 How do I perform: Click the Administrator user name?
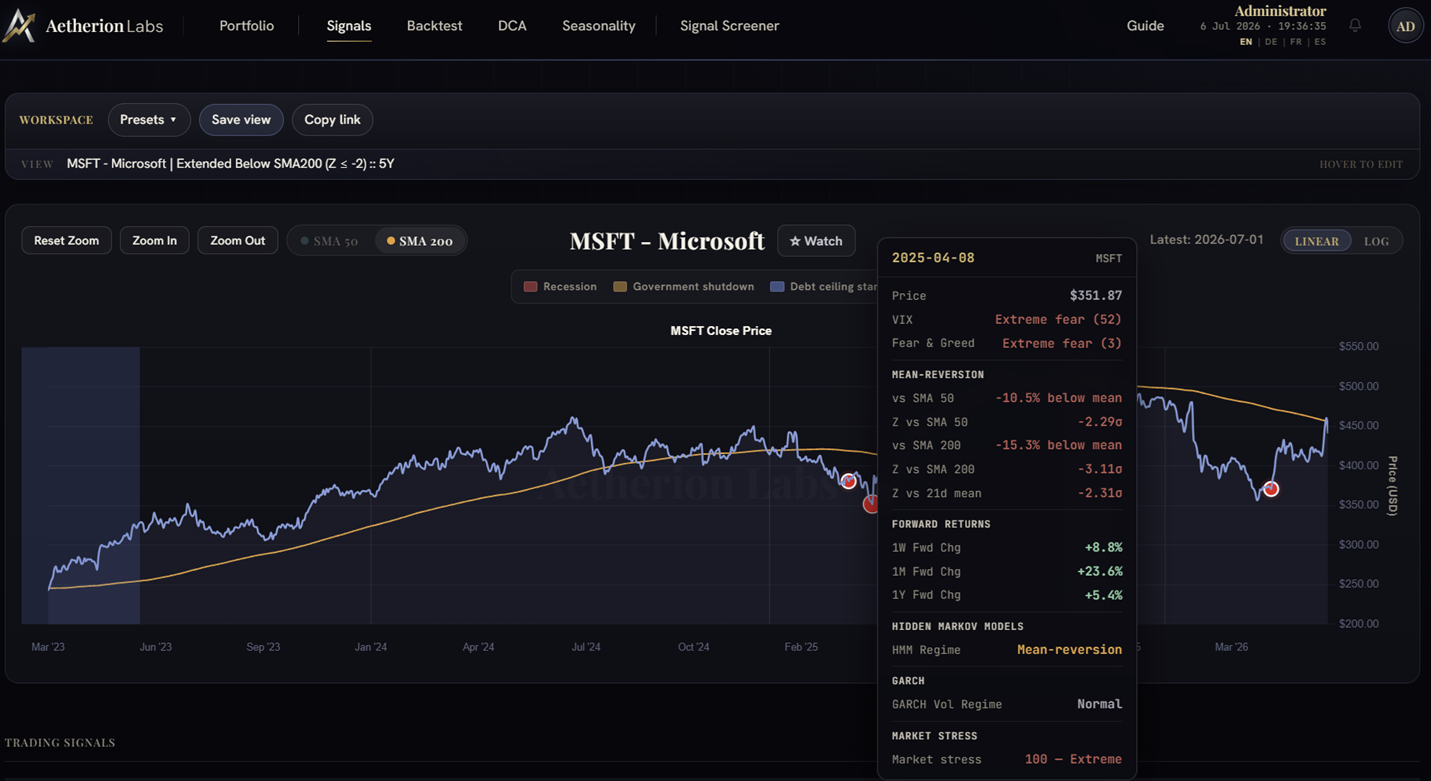tap(1280, 11)
